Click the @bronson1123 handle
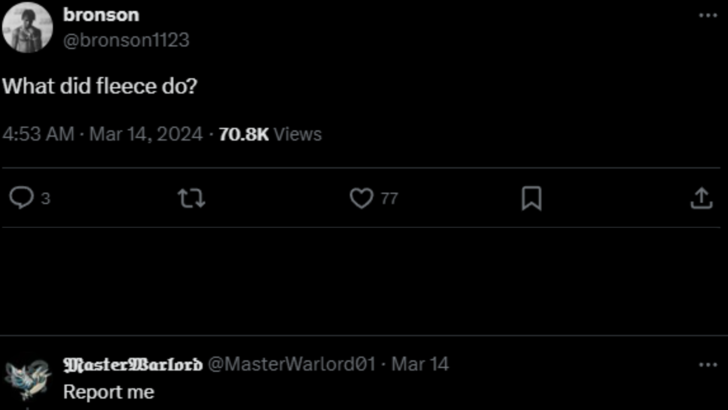 [x=125, y=40]
